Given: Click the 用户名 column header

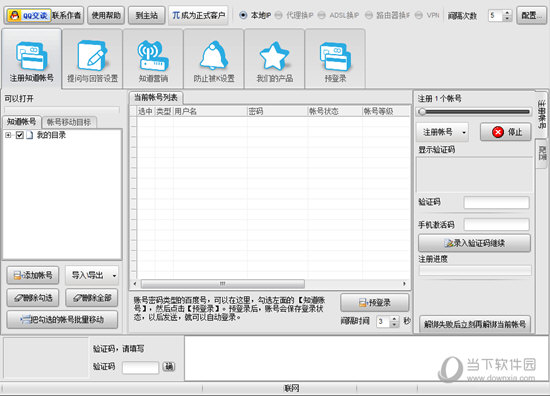Looking at the screenshot, I should click(x=210, y=112).
